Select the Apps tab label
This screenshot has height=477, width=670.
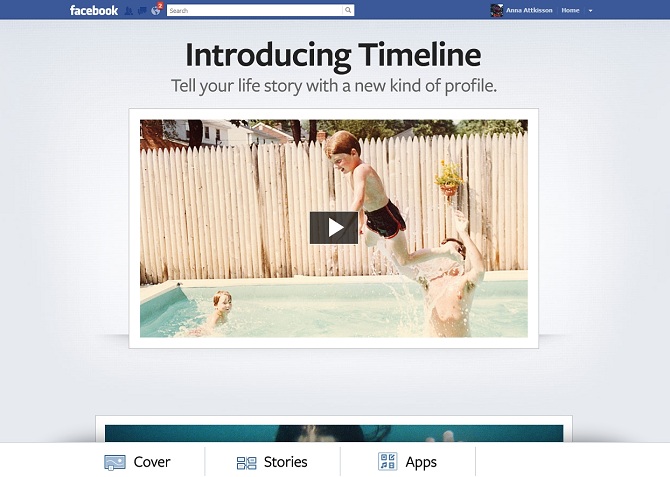tap(421, 462)
